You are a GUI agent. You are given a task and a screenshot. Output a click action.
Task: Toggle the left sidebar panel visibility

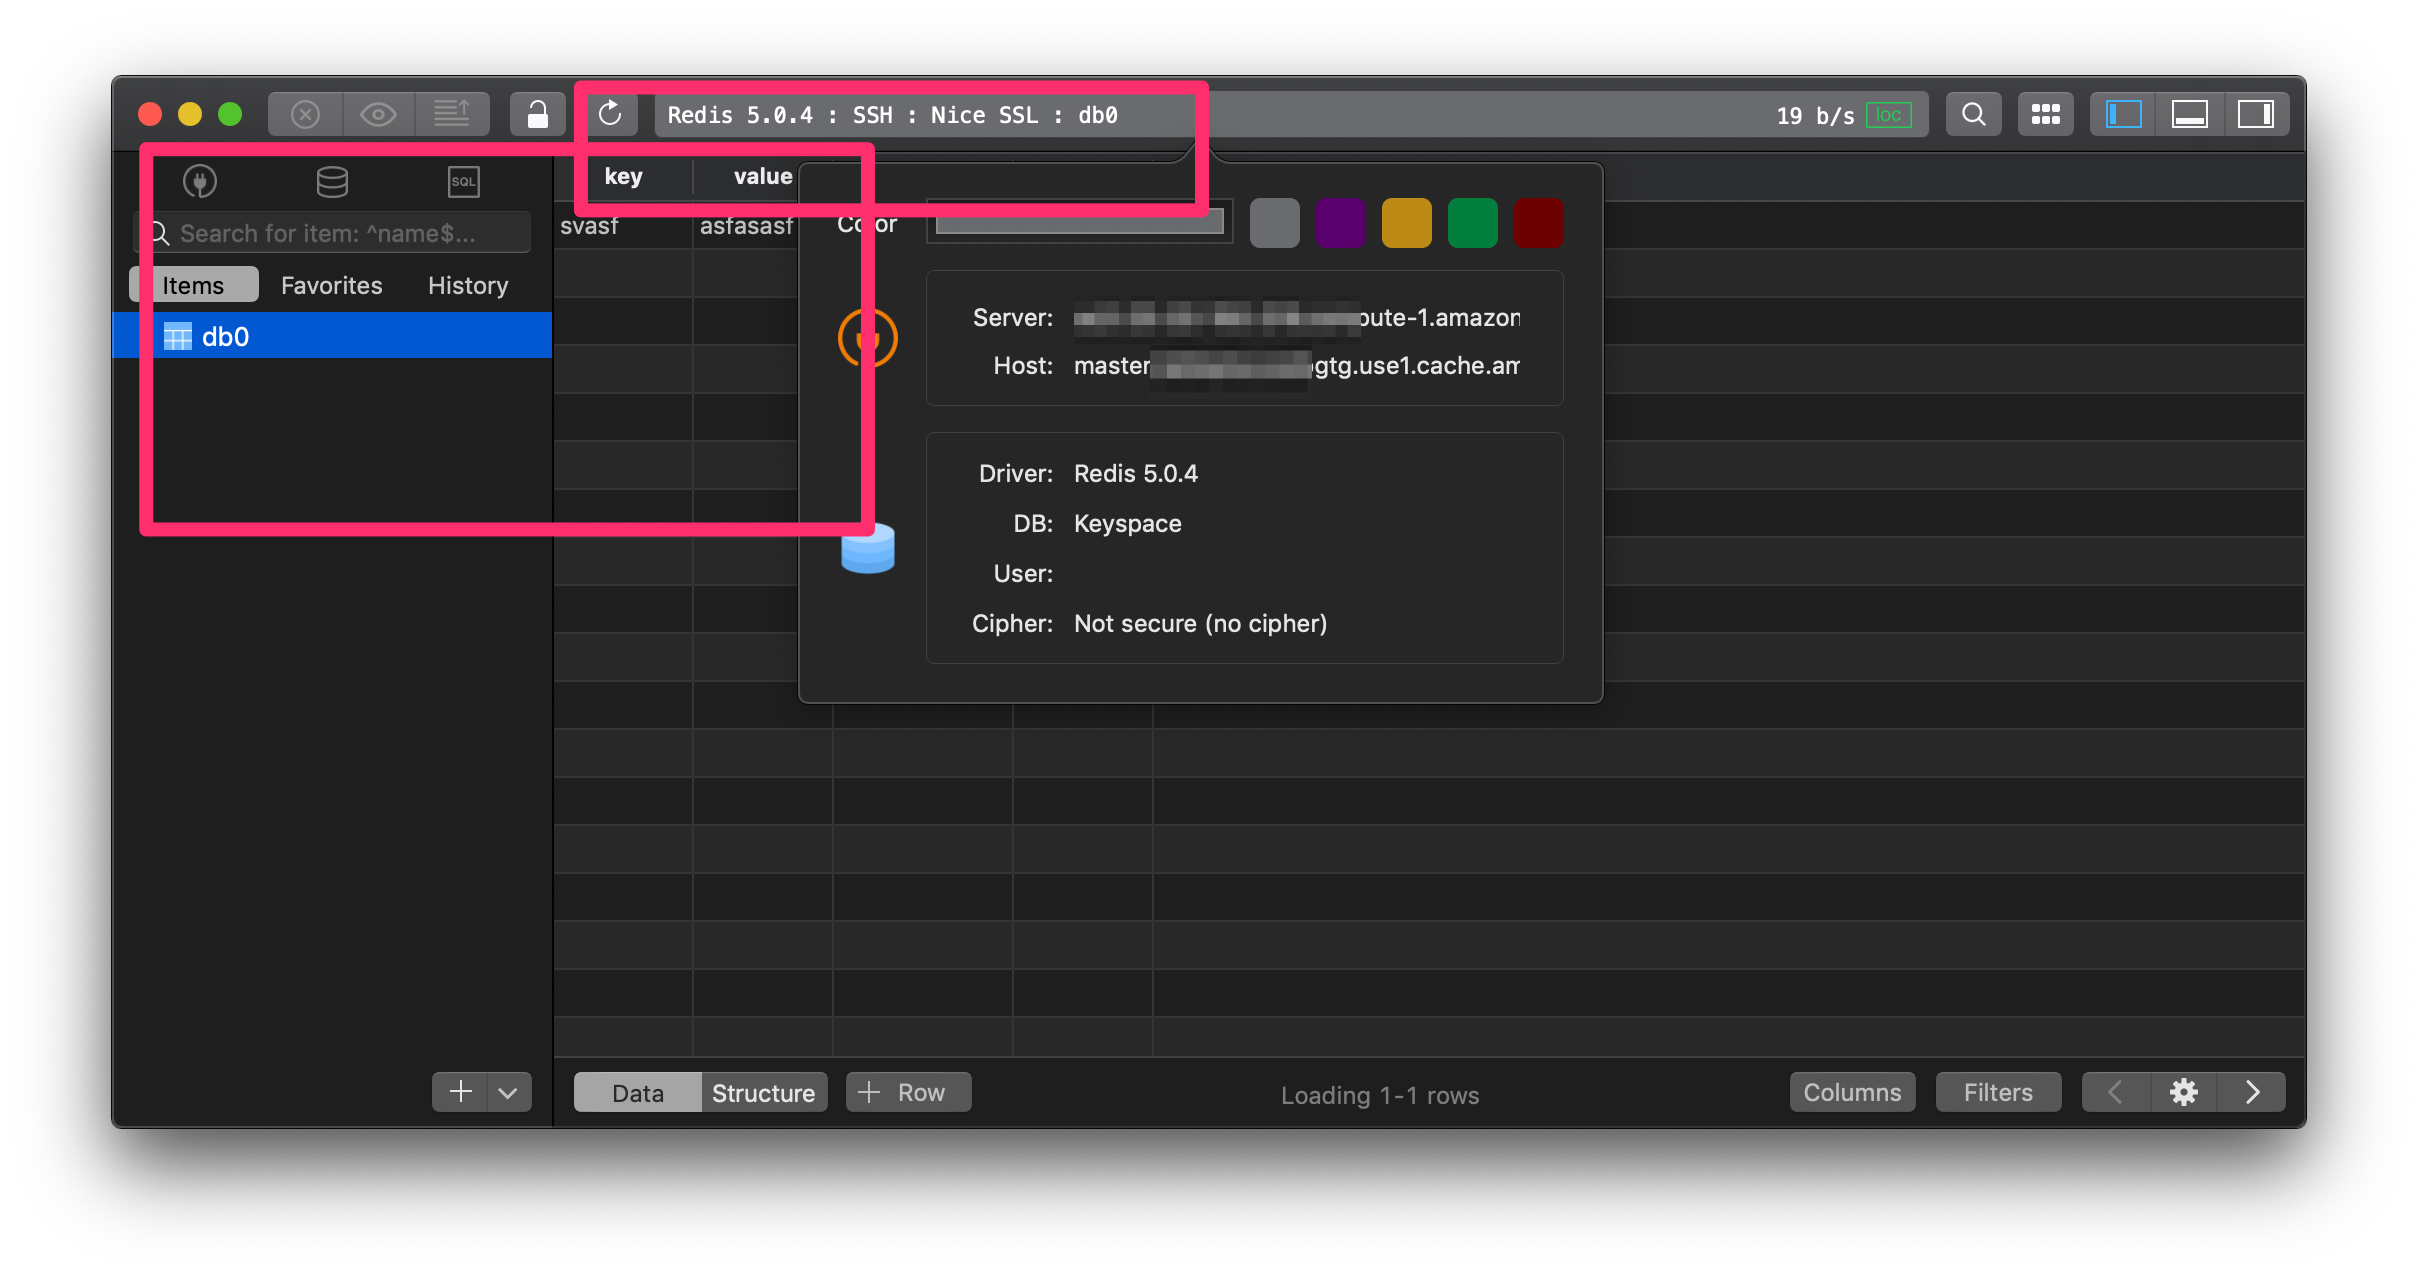pos(2123,113)
